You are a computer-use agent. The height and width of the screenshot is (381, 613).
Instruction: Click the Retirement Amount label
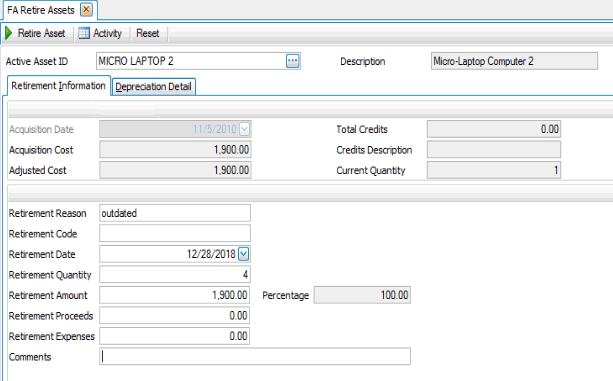click(48, 295)
